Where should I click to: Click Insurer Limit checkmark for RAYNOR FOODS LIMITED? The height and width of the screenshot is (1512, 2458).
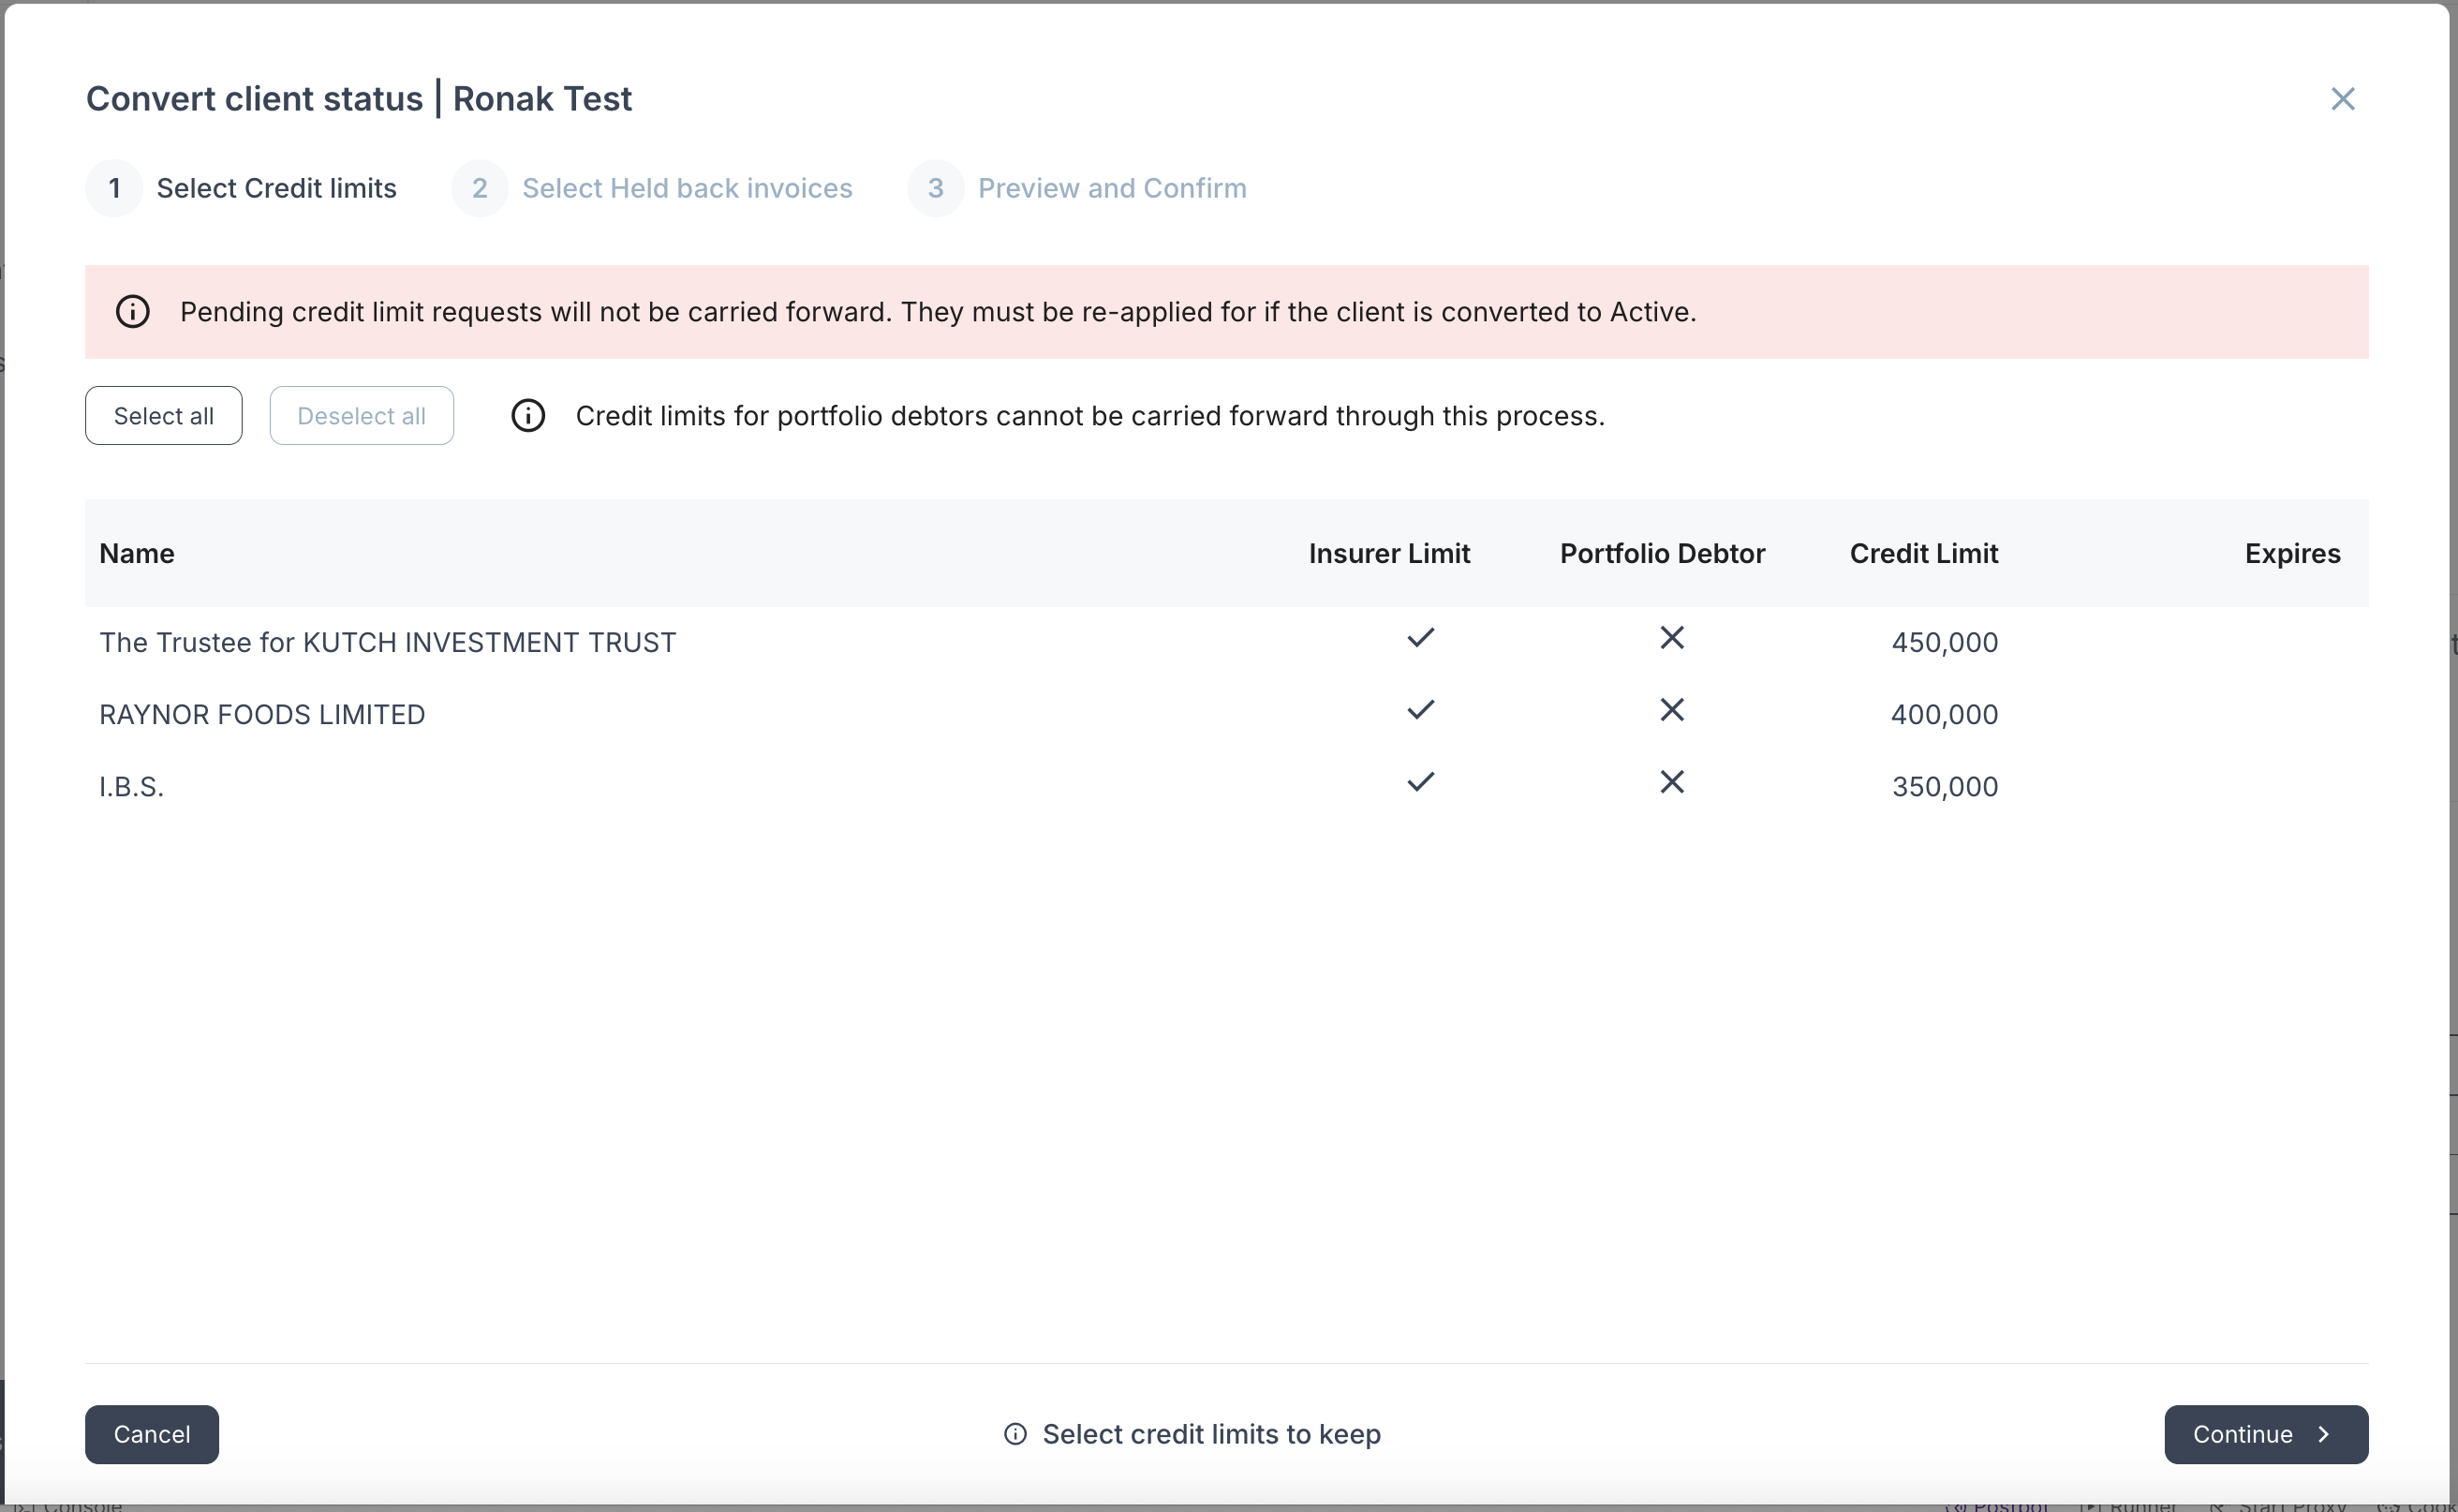(x=1420, y=710)
